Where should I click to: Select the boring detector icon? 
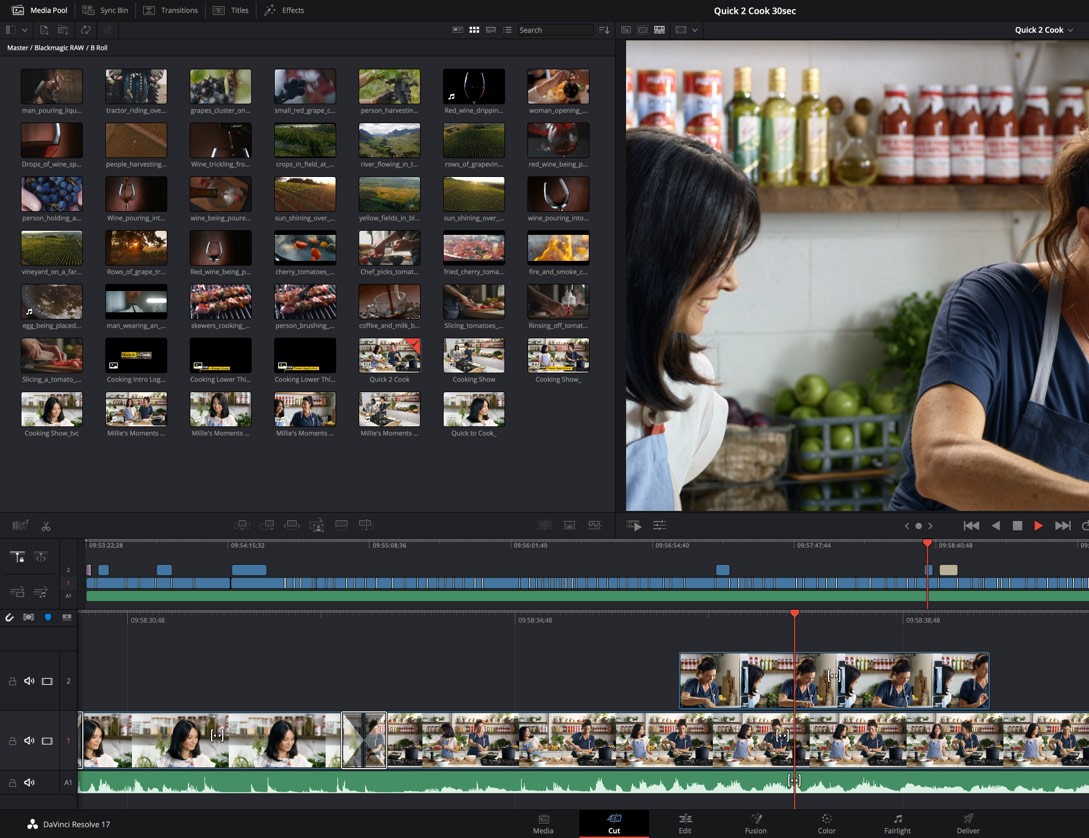click(x=19, y=526)
